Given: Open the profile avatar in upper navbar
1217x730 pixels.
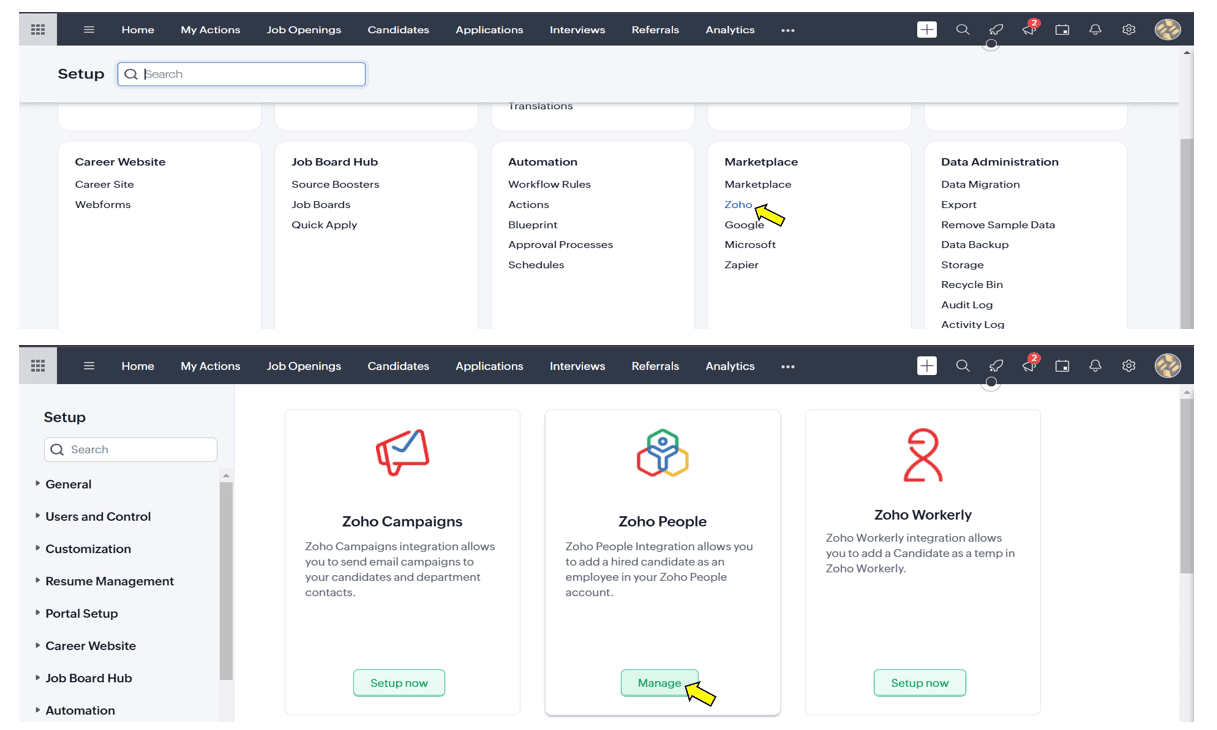Looking at the screenshot, I should point(1167,30).
